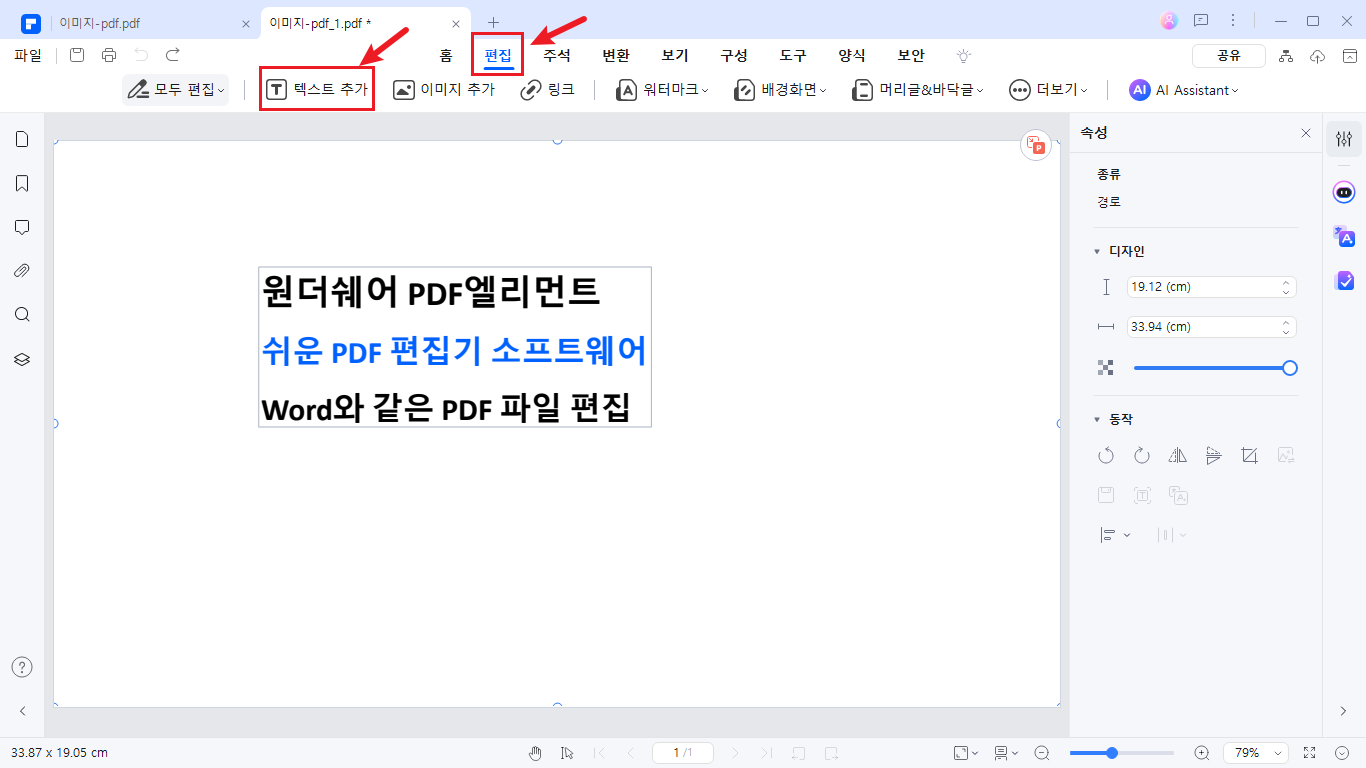
Task: Switch to the 주석 tab
Action: [557, 56]
